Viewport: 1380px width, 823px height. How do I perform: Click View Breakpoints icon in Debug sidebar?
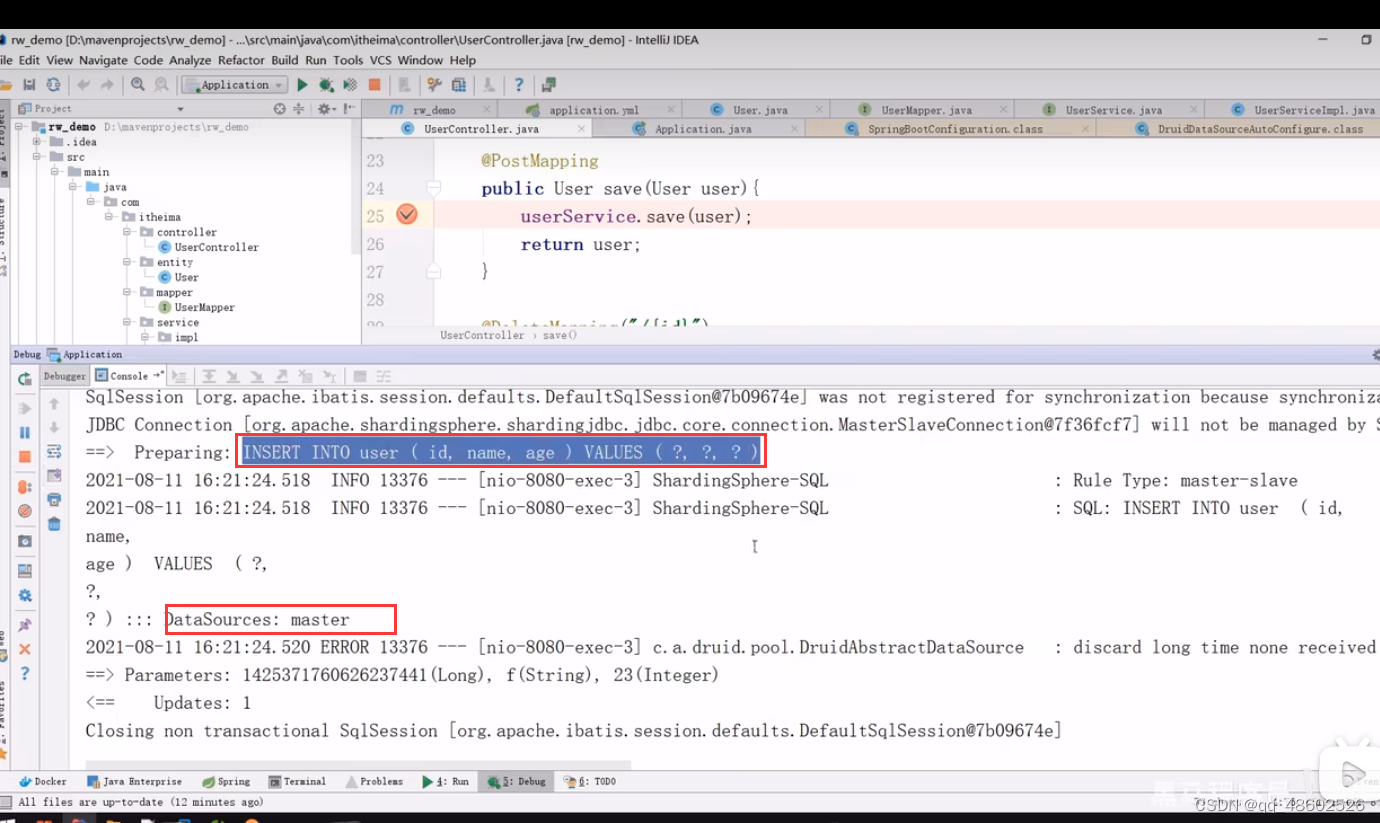pyautogui.click(x=25, y=487)
